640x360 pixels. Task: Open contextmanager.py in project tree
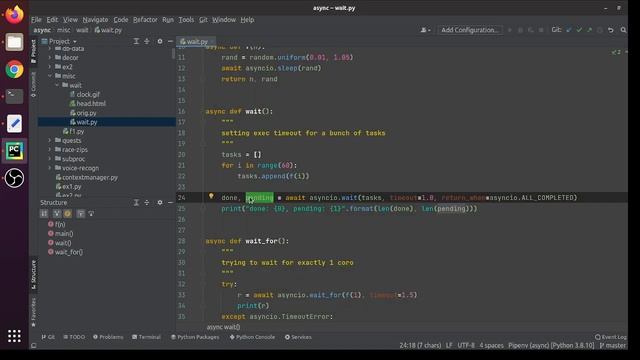(x=87, y=178)
